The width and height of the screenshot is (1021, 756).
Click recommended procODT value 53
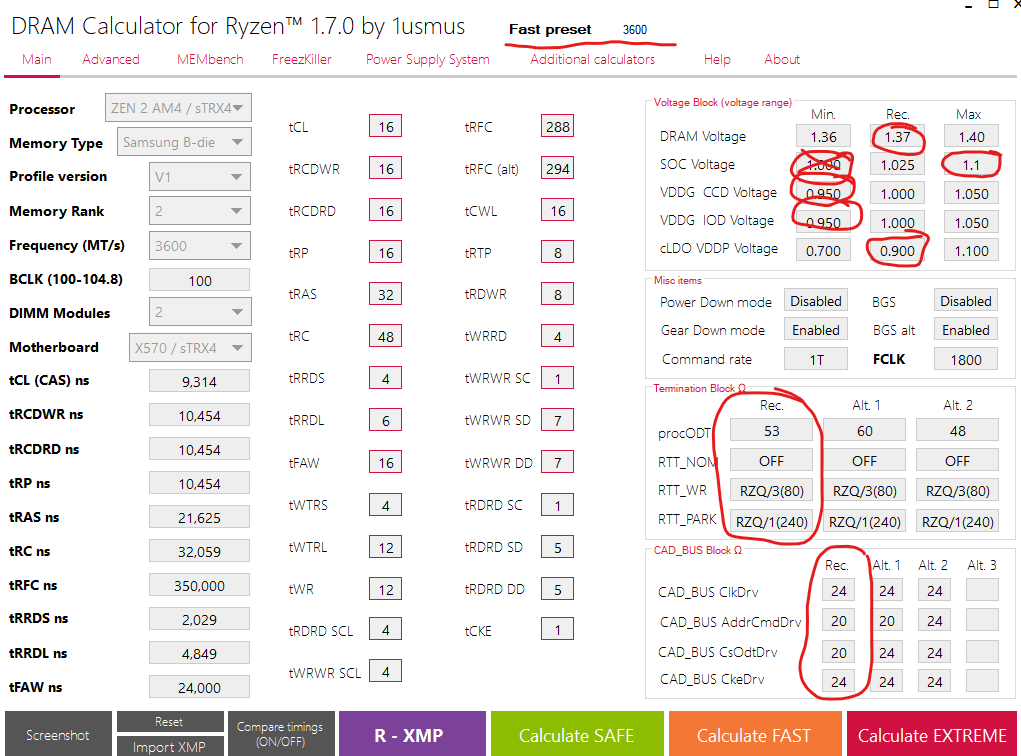tap(771, 430)
